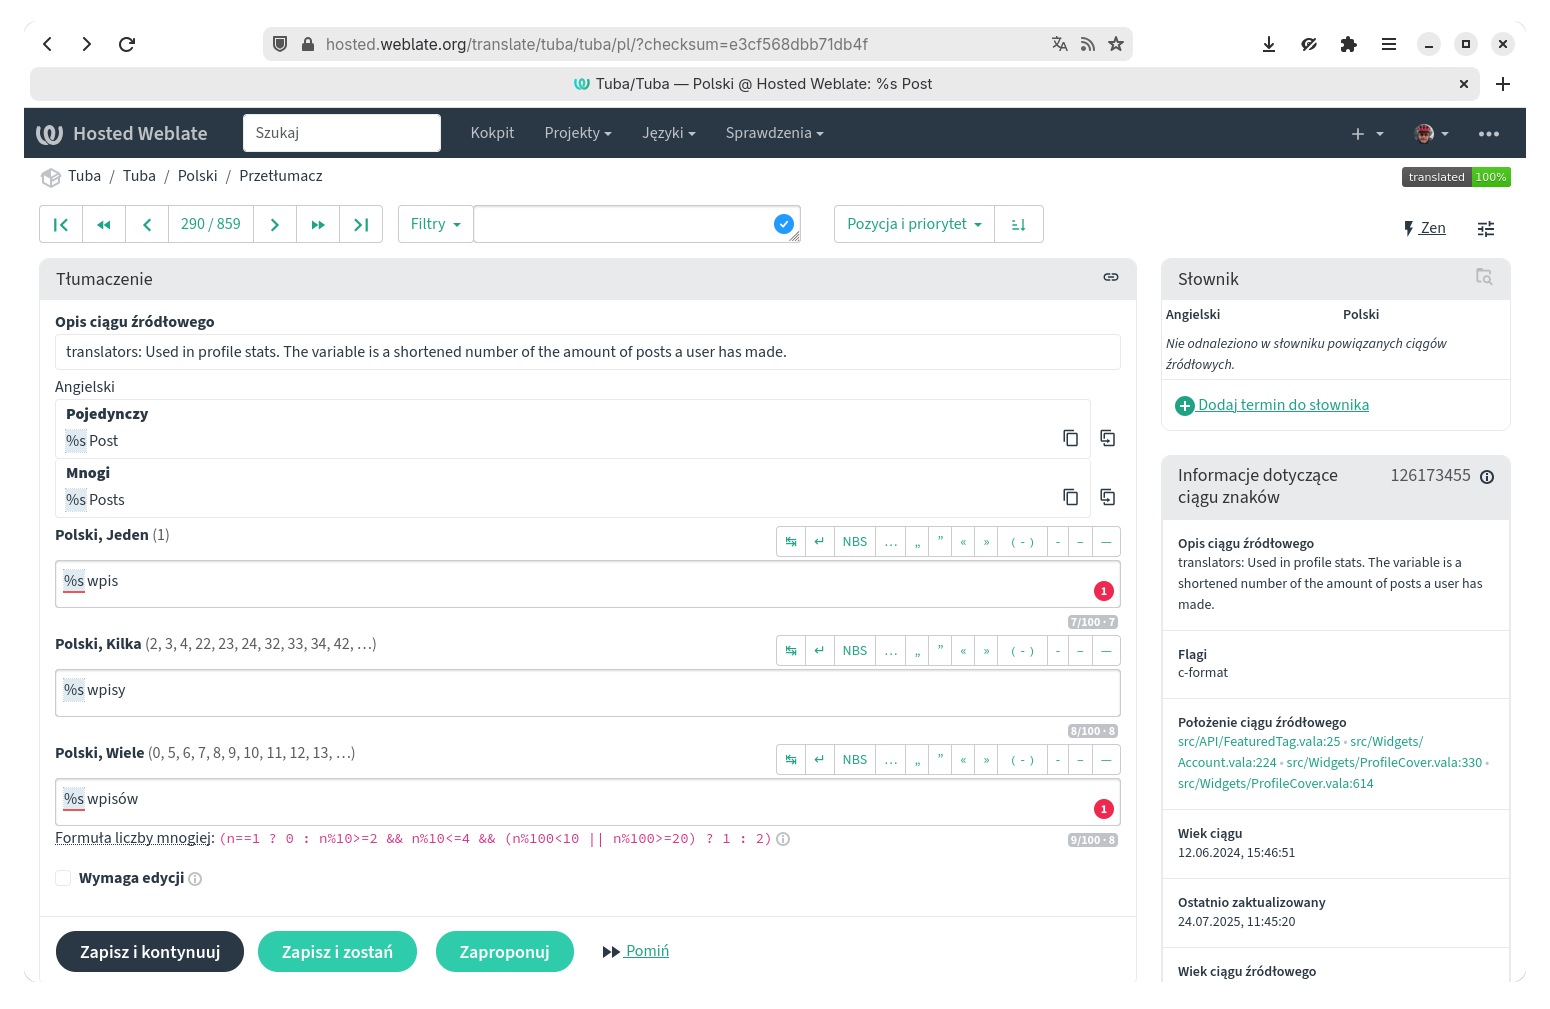Click the red check badge on Polski, Jeden field
Image resolution: width=1550 pixels, height=1009 pixels.
pos(1103,591)
